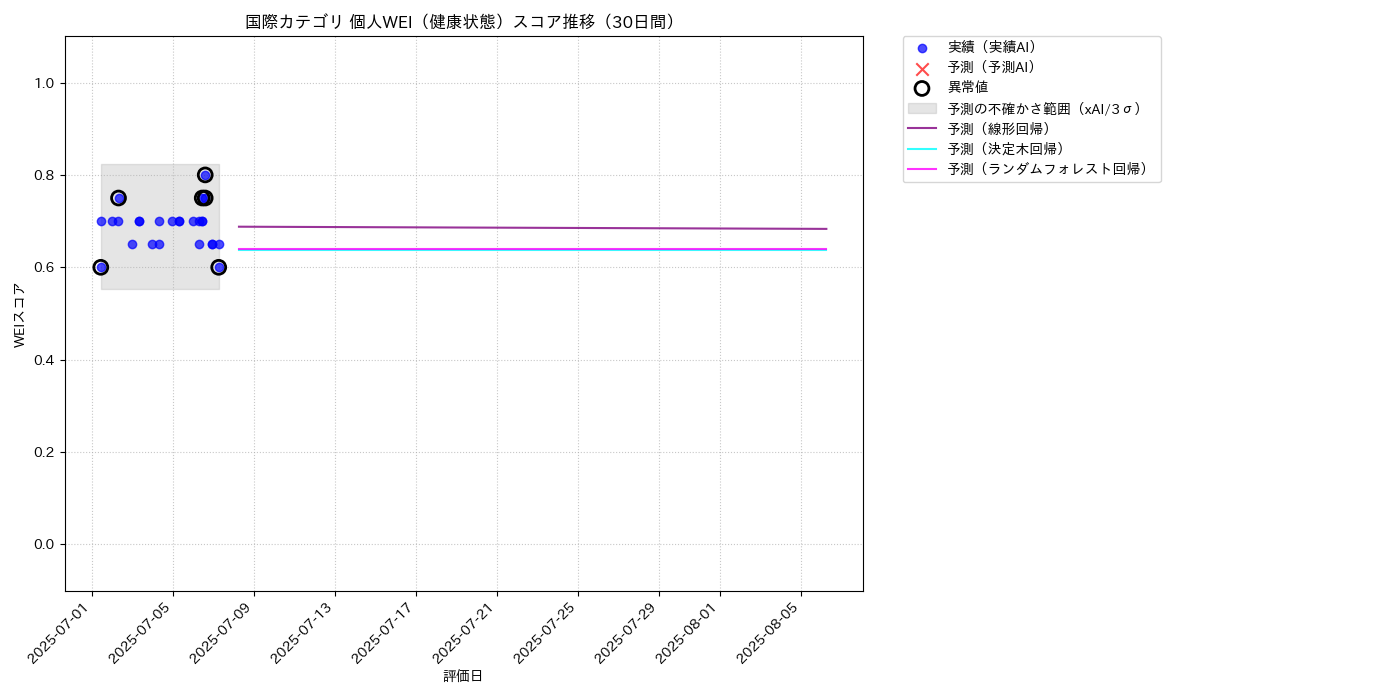Click the 0.4 y-axis tick label
Screen dimensions: 1400x700
pyautogui.click(x=45, y=360)
